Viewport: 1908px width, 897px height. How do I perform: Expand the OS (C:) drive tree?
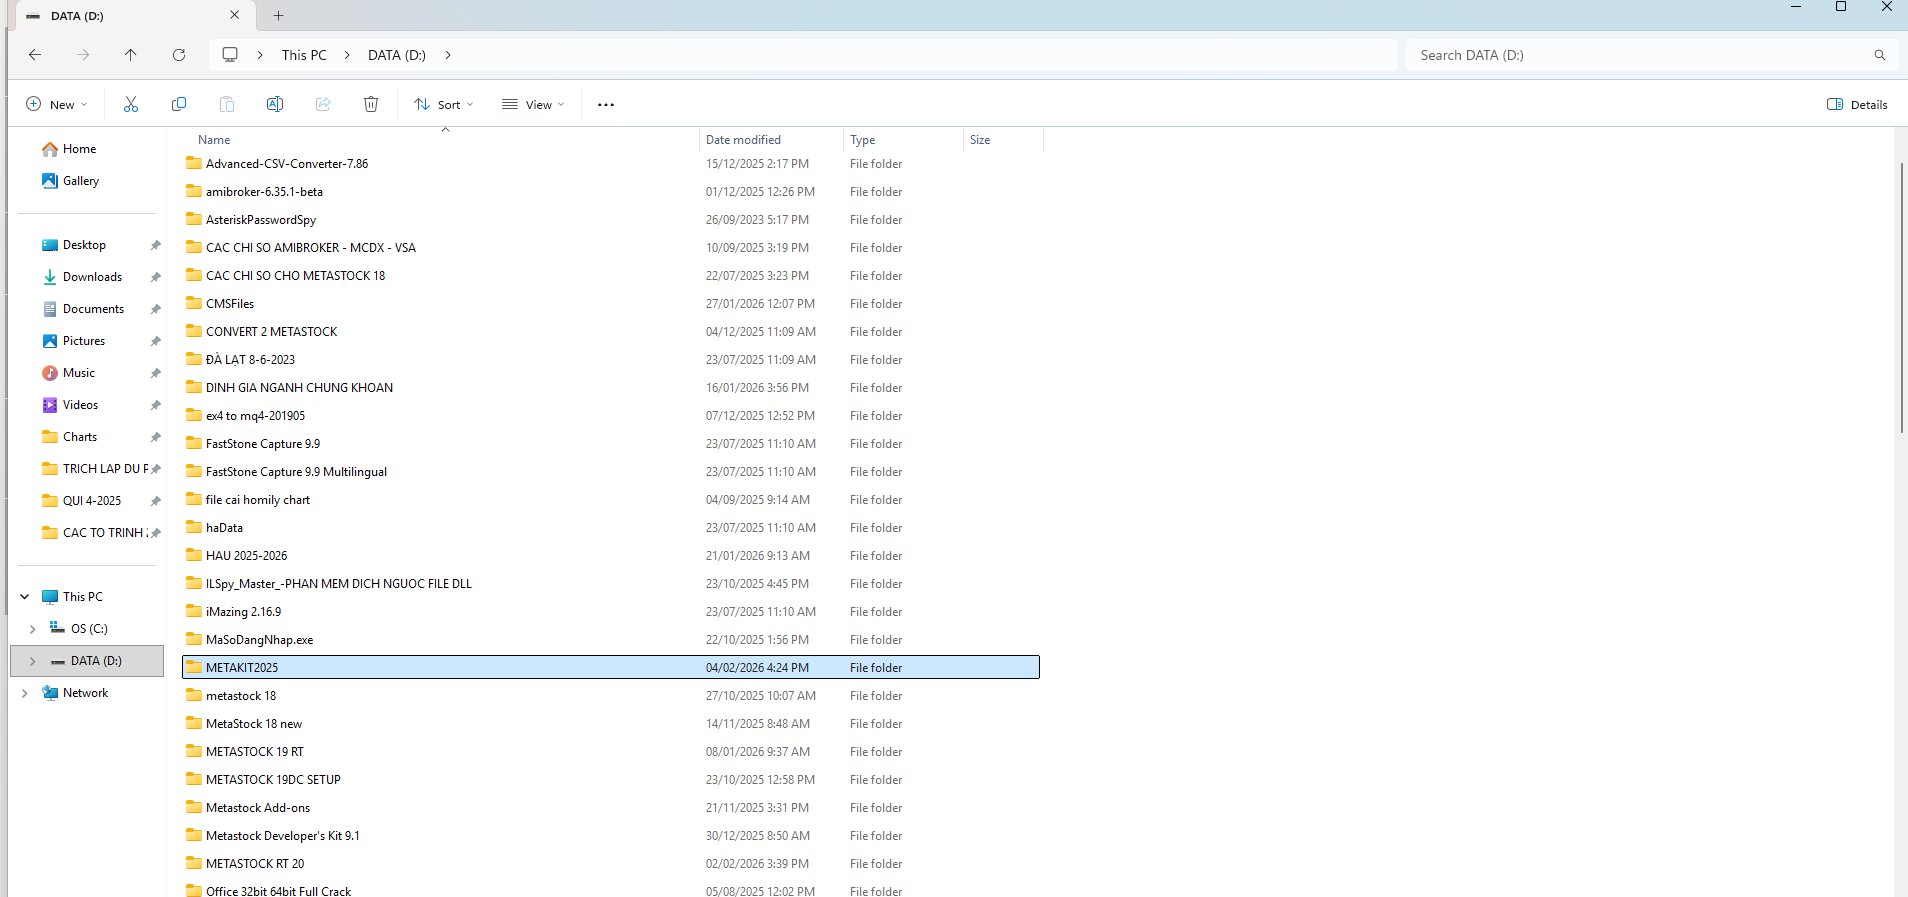[33, 629]
